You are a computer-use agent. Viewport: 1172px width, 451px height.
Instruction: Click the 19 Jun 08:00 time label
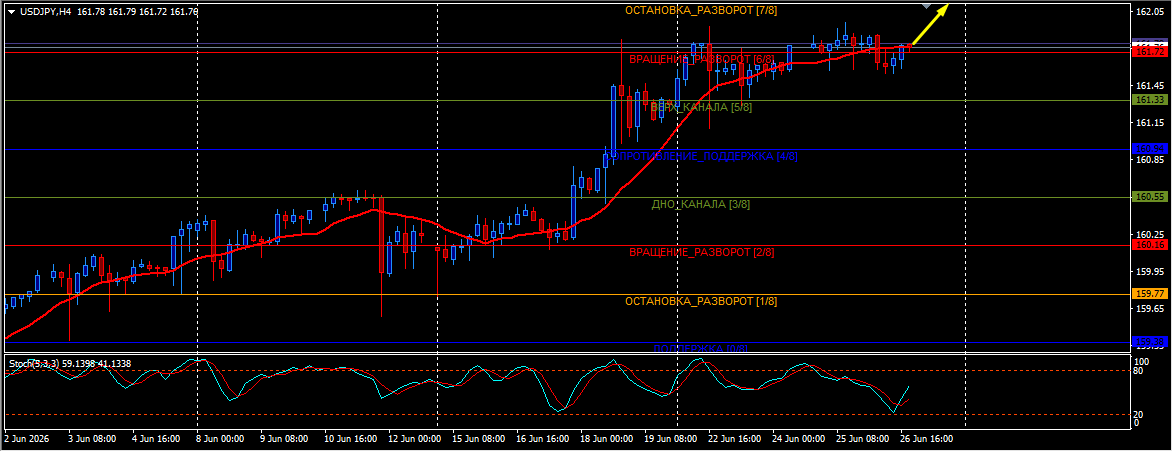(x=671, y=439)
